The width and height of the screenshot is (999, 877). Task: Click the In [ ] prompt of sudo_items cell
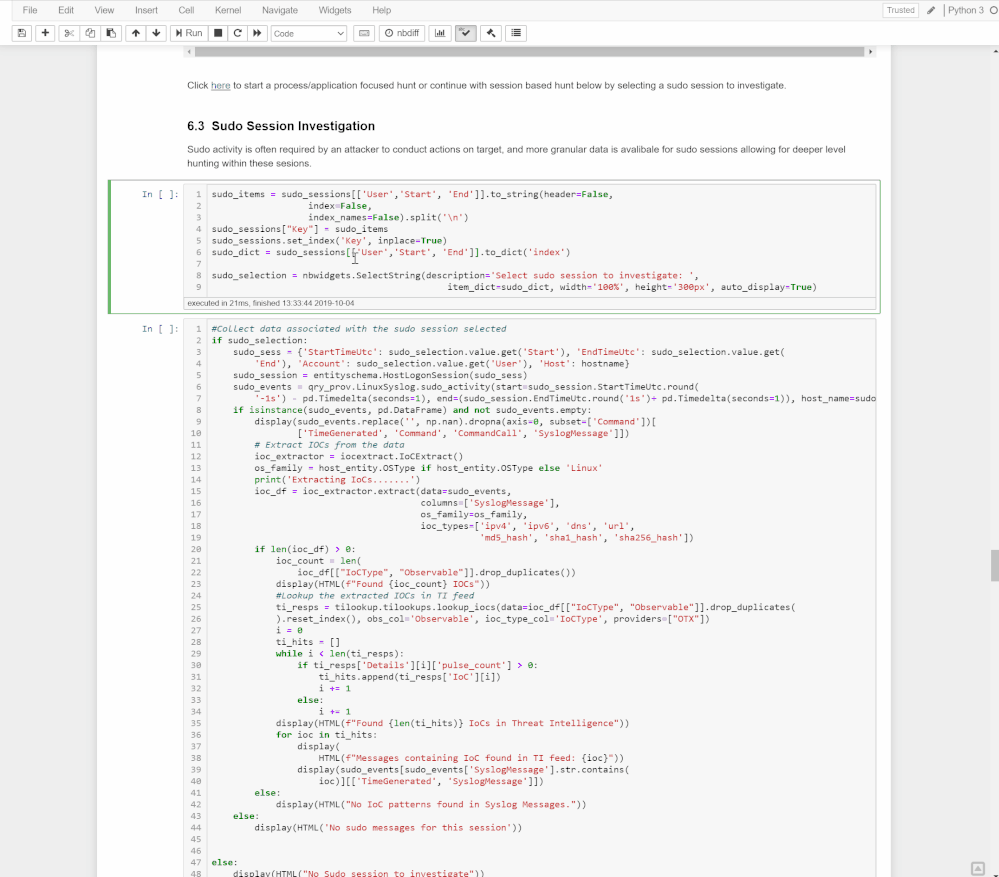coord(160,194)
